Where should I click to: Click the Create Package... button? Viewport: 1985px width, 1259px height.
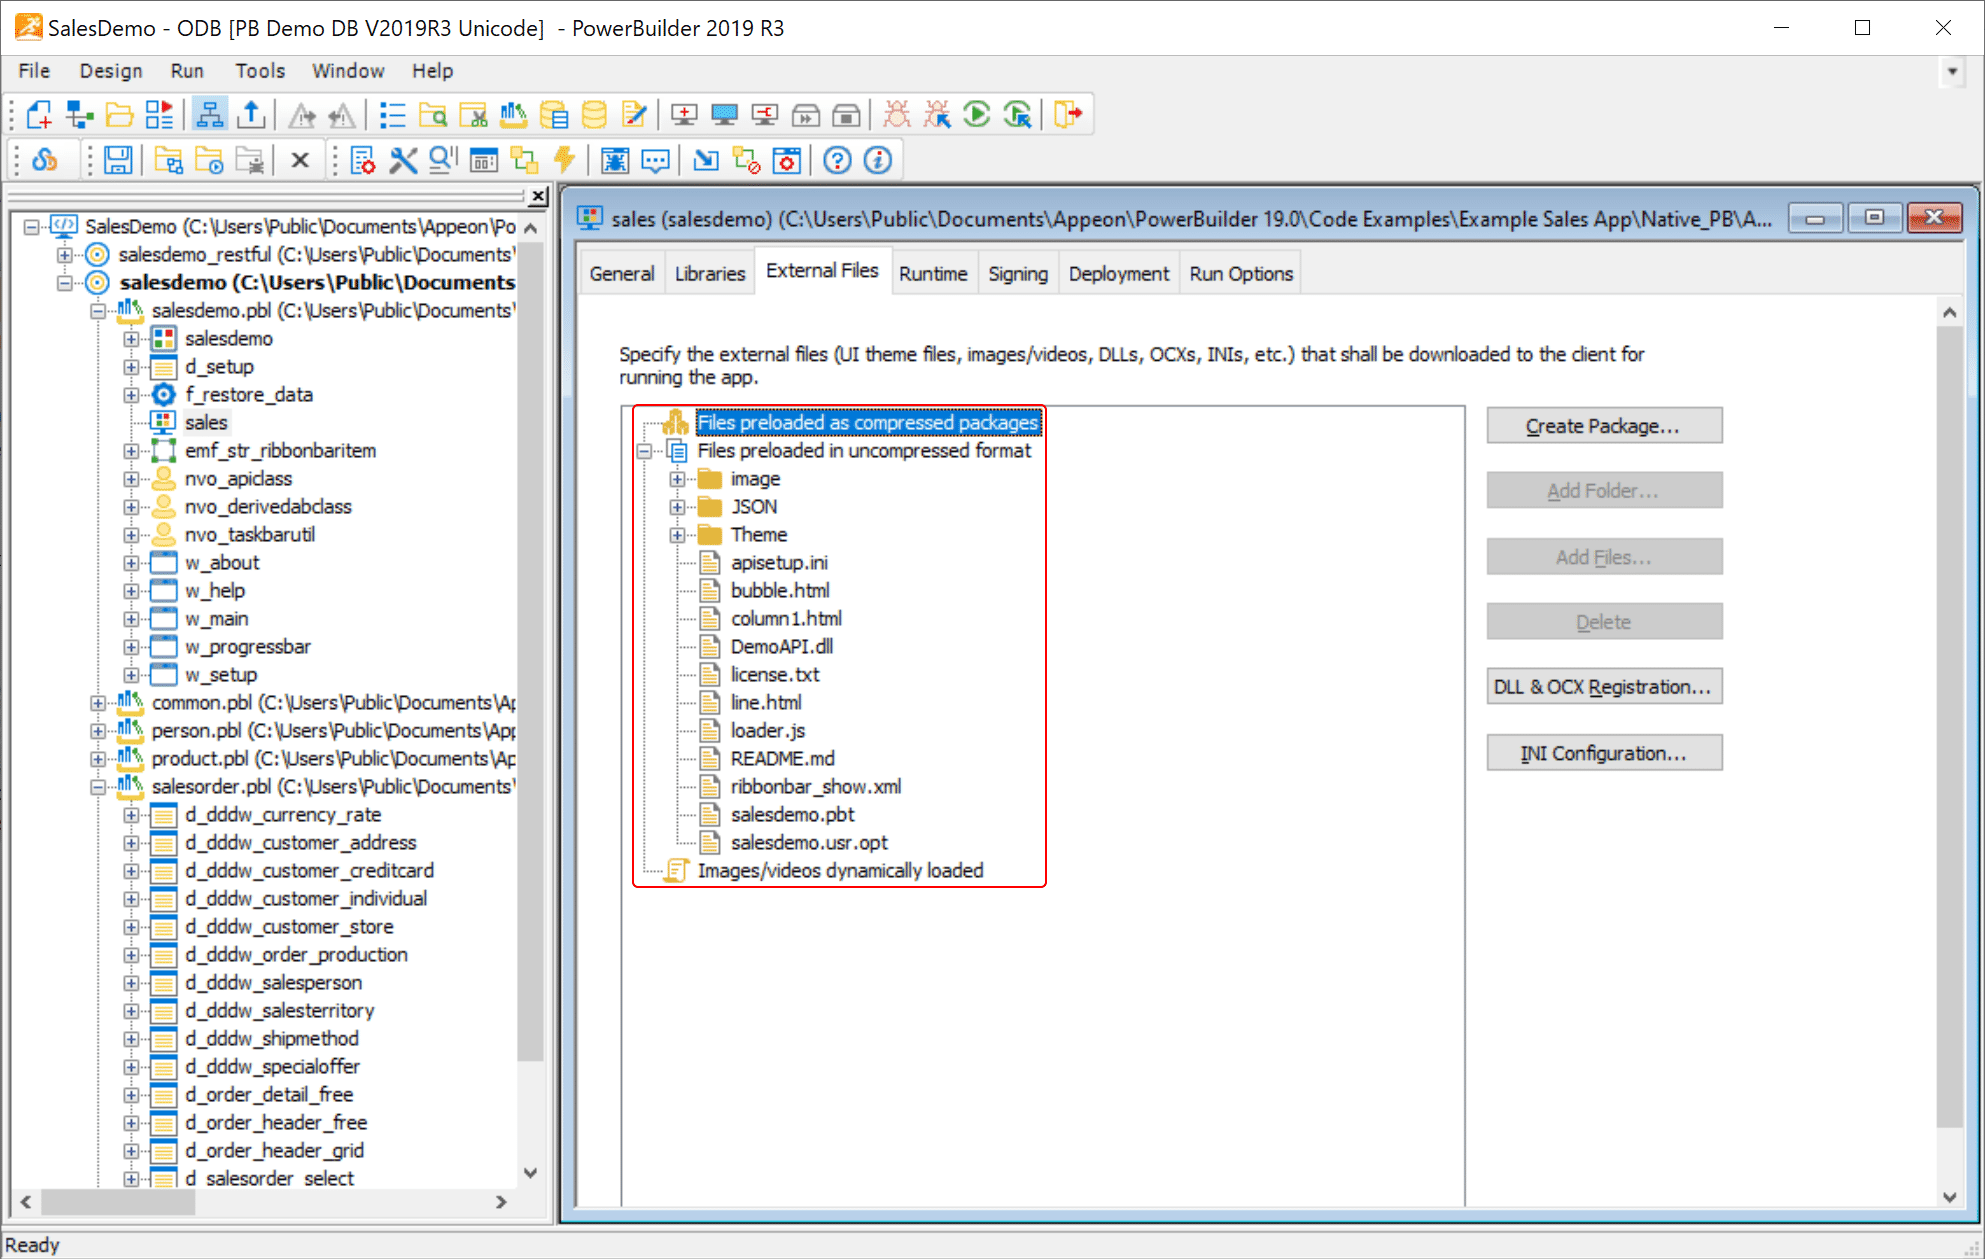pos(1604,426)
